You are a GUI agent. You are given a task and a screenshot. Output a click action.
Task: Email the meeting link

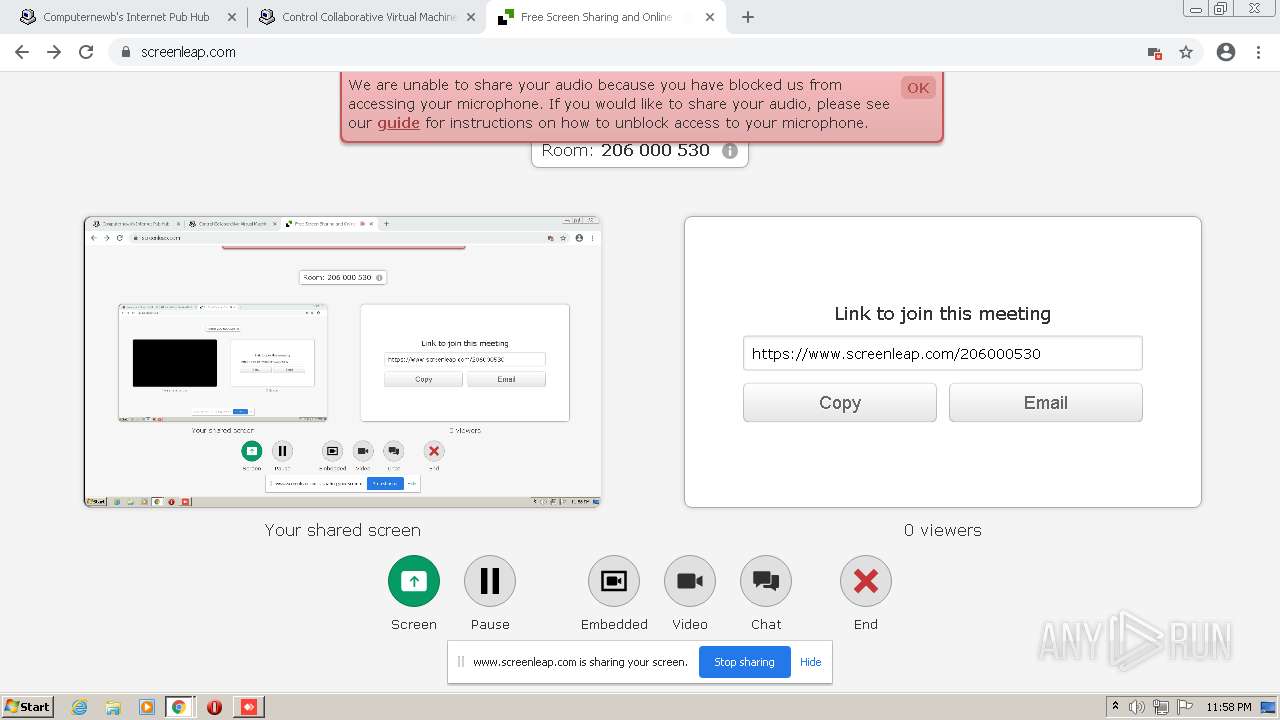[1046, 403]
